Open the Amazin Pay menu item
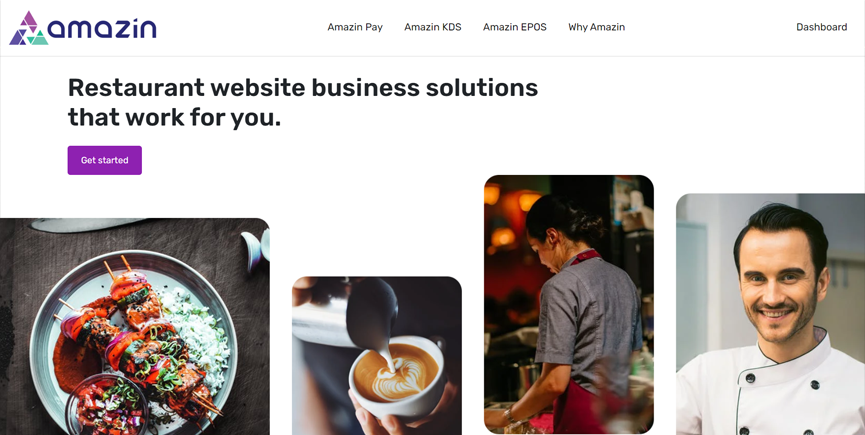Image resolution: width=865 pixels, height=435 pixels. (355, 27)
